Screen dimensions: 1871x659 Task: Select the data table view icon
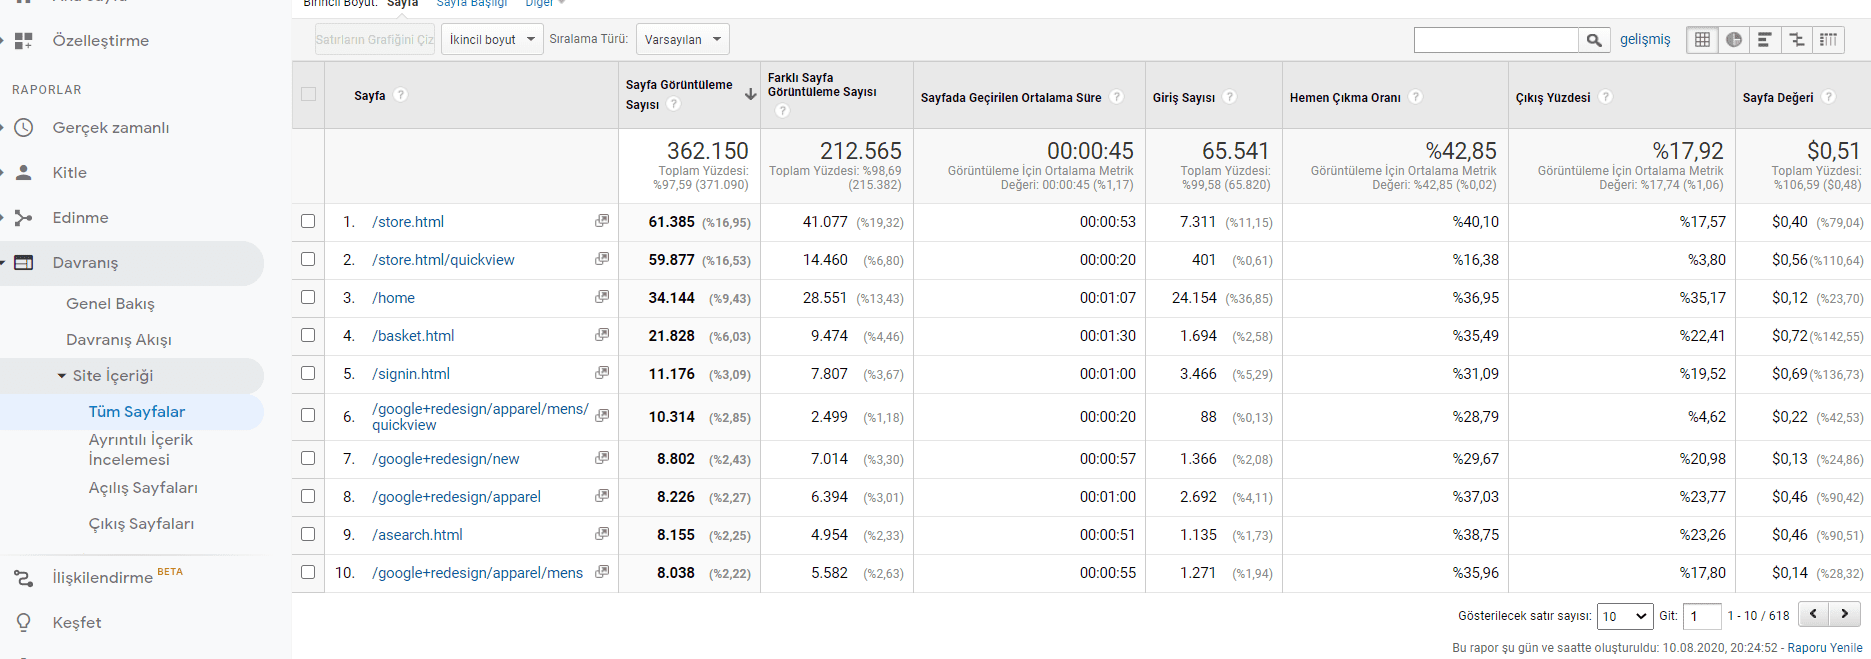click(x=1702, y=40)
